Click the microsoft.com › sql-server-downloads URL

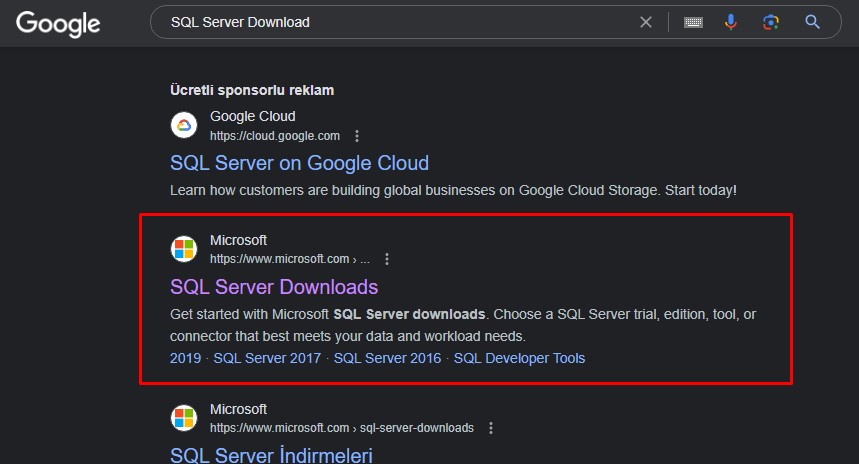click(342, 428)
